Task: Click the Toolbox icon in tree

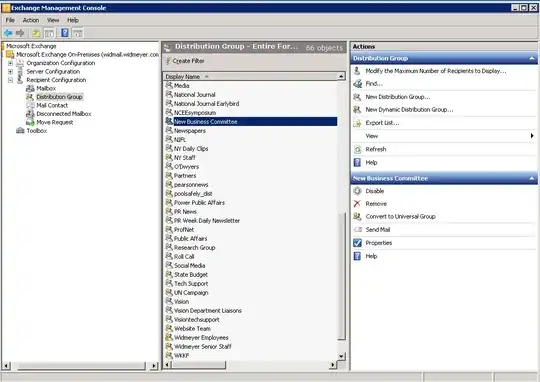Action: pos(20,131)
